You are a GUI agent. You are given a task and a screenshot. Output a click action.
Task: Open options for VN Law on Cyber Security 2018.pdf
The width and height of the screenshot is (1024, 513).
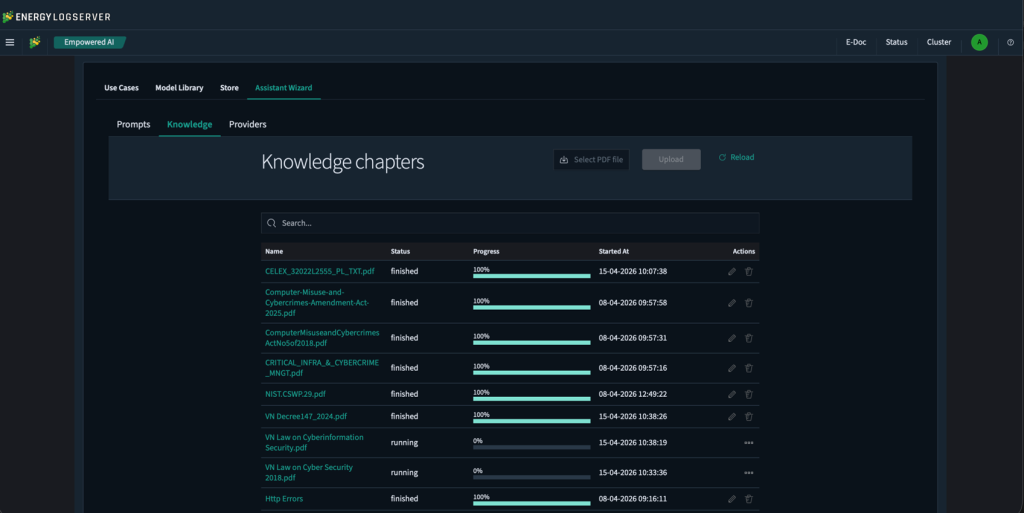748,473
